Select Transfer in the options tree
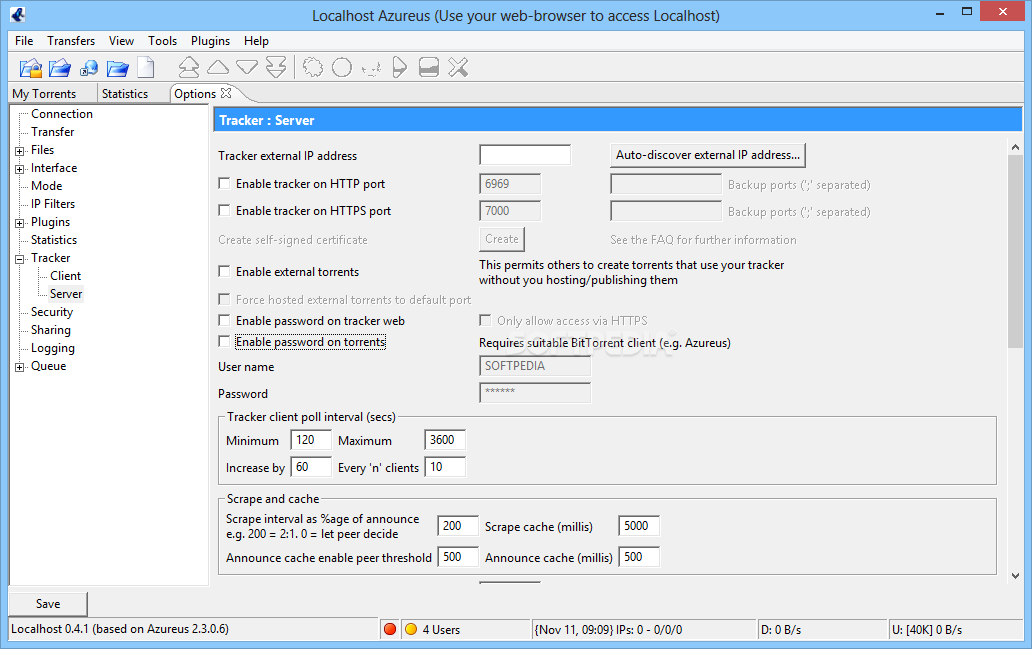Image resolution: width=1032 pixels, height=649 pixels. tap(53, 132)
